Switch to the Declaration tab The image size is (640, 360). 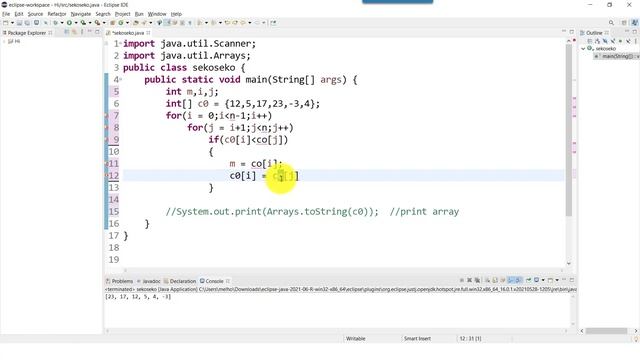pyautogui.click(x=180, y=281)
